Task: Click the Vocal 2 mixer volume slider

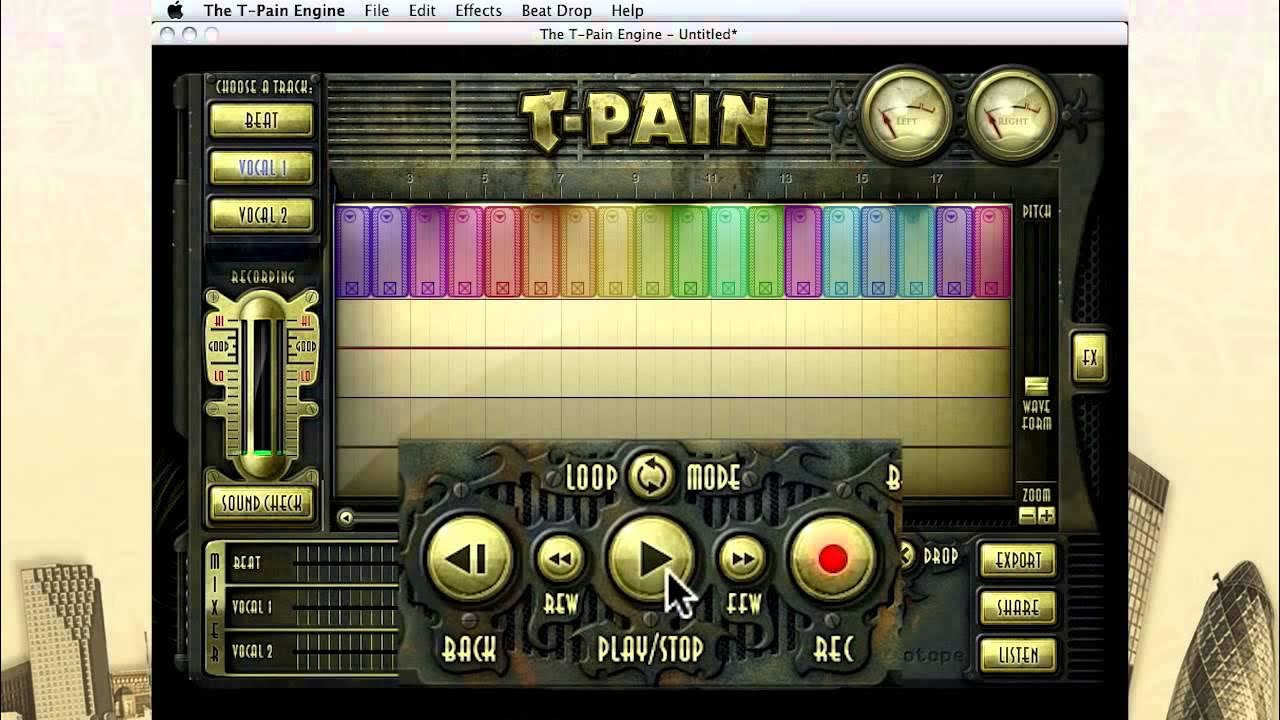Action: (x=346, y=651)
